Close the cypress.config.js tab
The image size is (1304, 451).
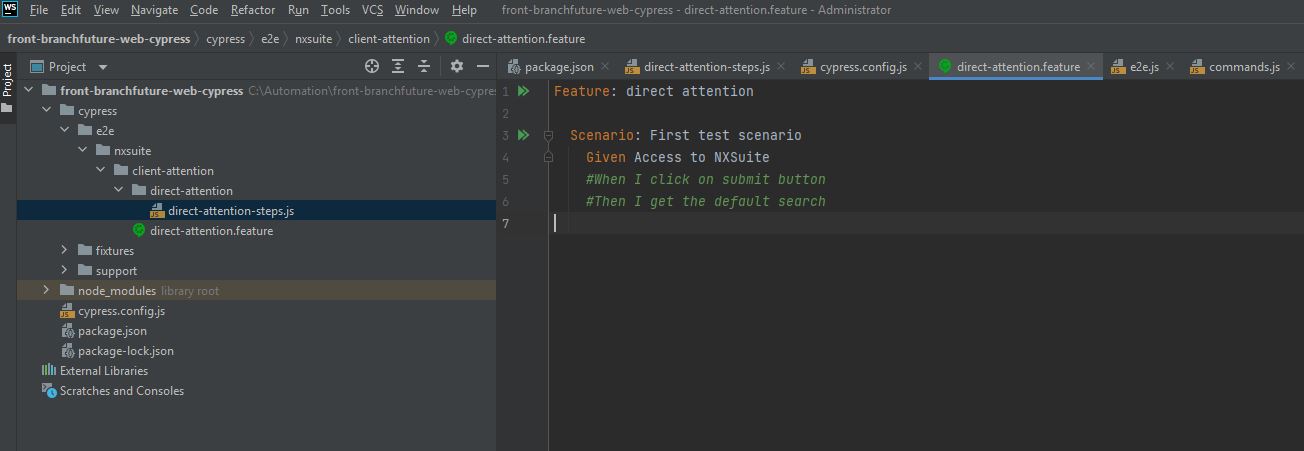pyautogui.click(x=918, y=68)
